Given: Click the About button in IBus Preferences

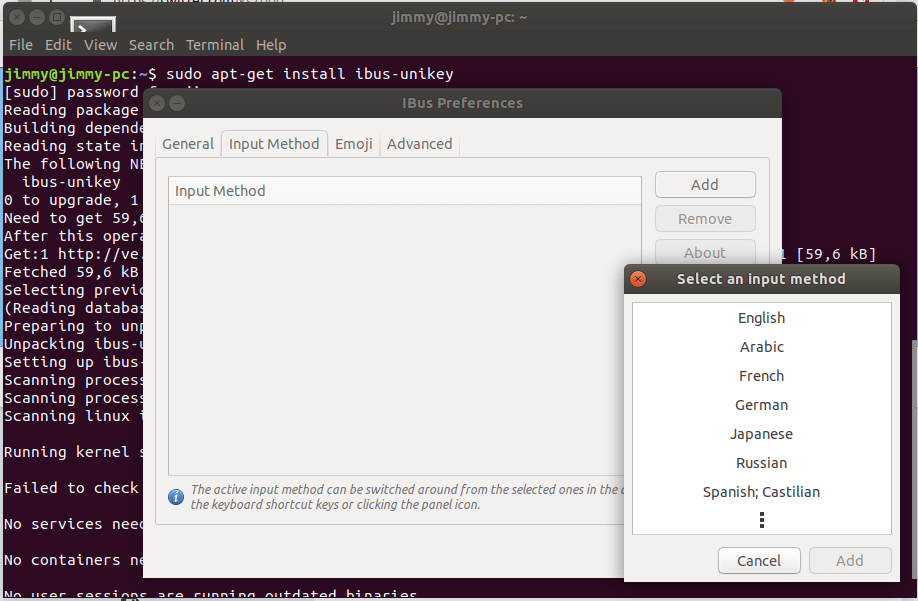Looking at the screenshot, I should tap(705, 253).
